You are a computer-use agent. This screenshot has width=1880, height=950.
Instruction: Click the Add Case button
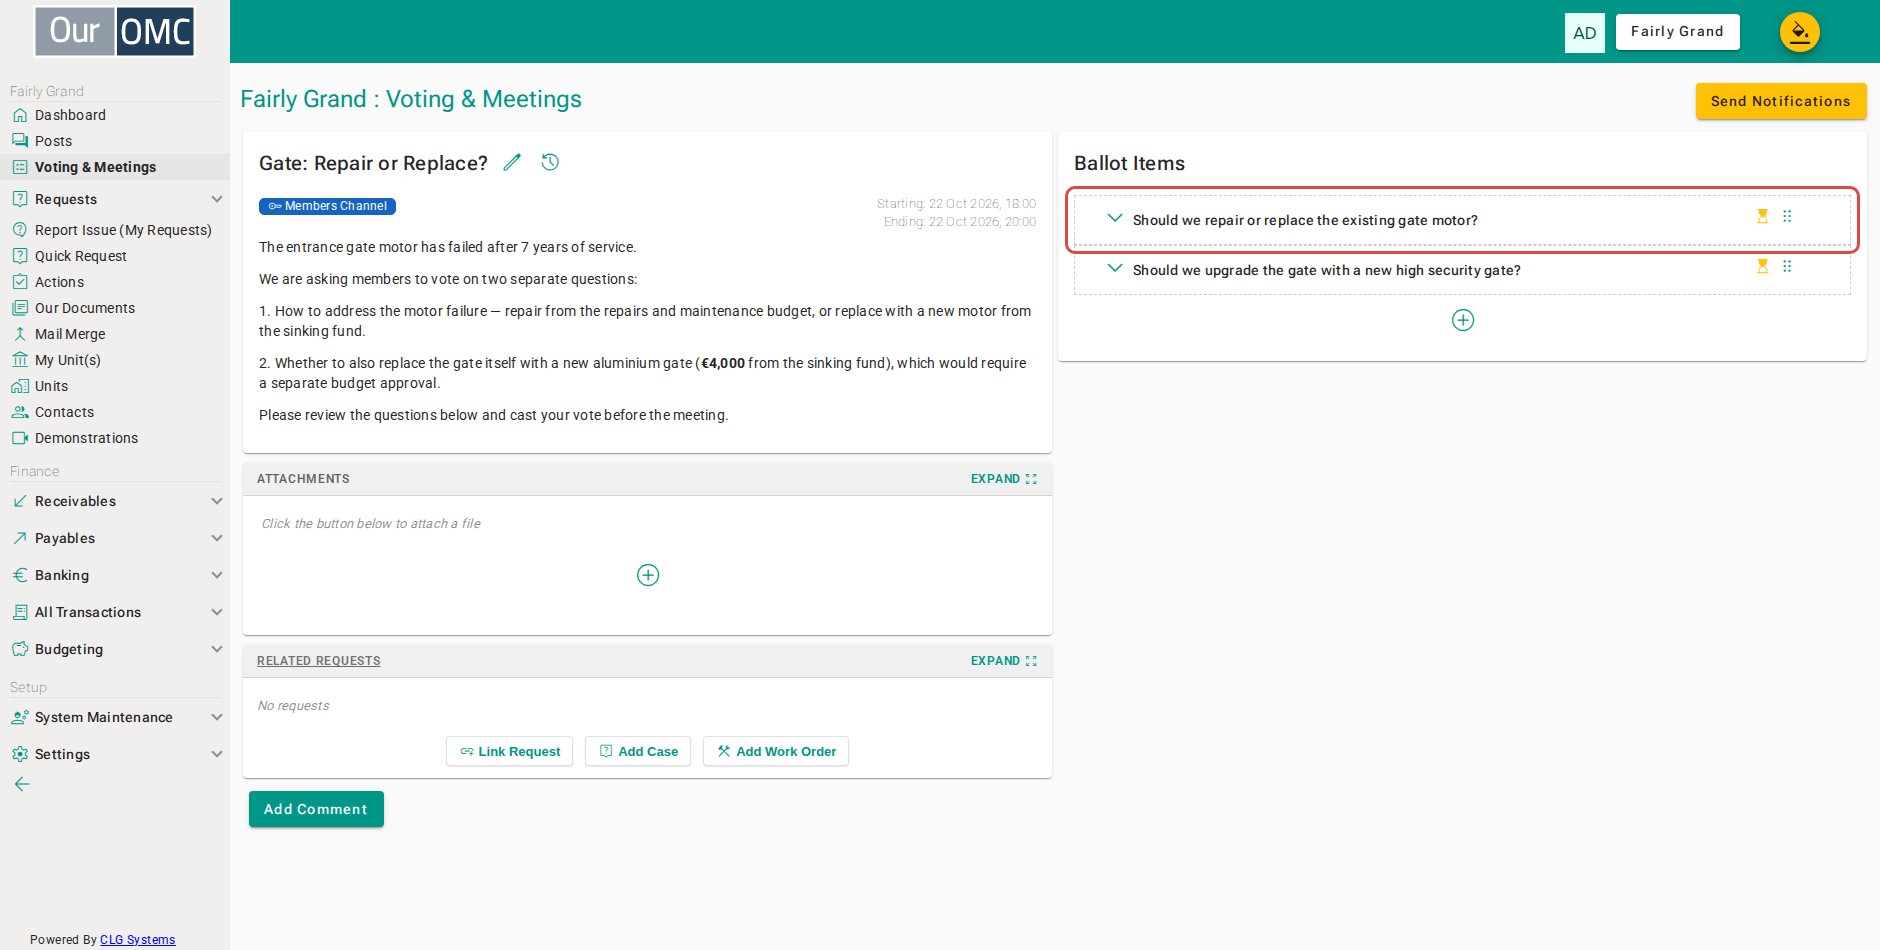[x=638, y=751]
